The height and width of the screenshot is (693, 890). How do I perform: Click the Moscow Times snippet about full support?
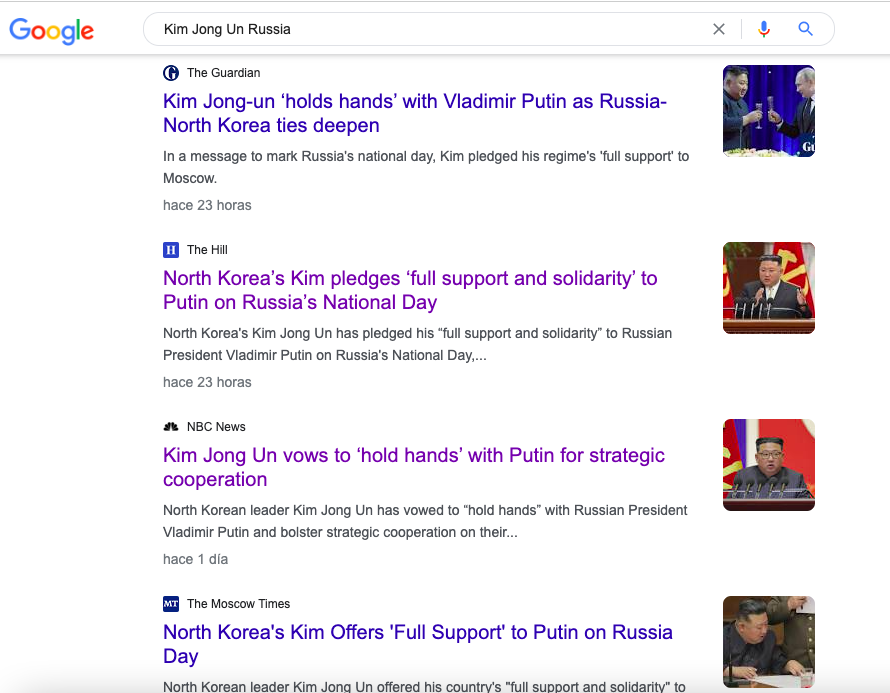pos(424,686)
